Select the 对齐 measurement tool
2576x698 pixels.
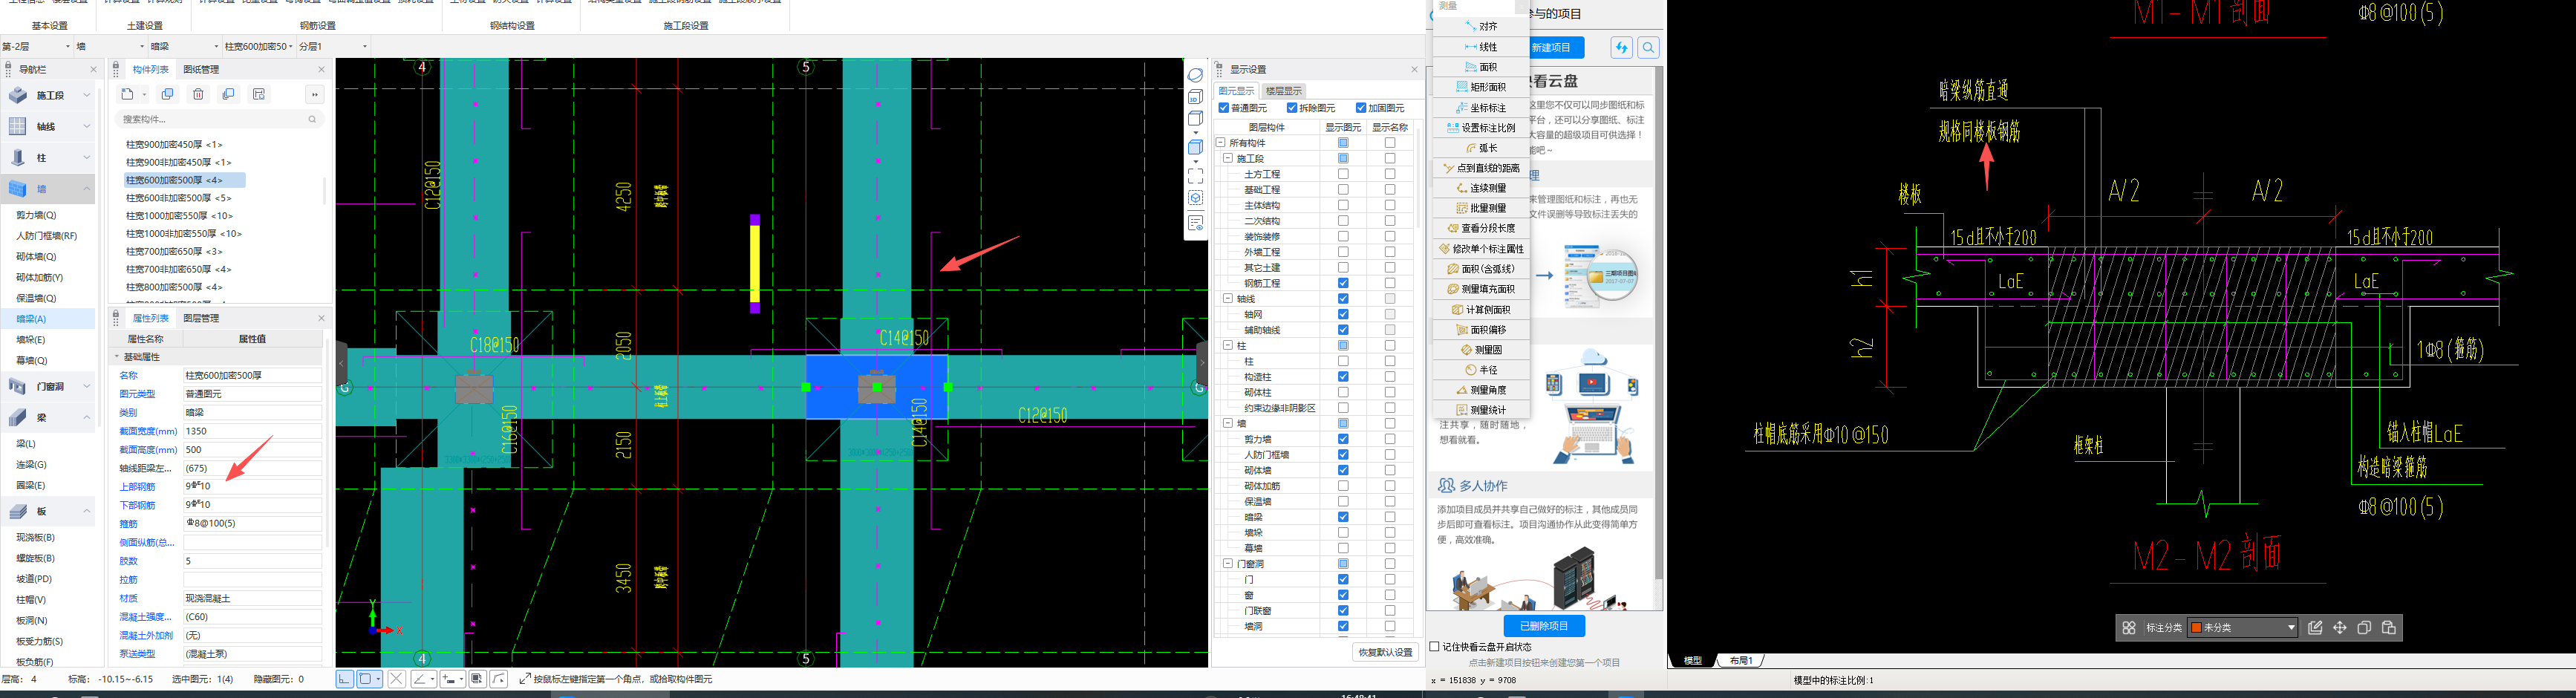[x=1482, y=25]
